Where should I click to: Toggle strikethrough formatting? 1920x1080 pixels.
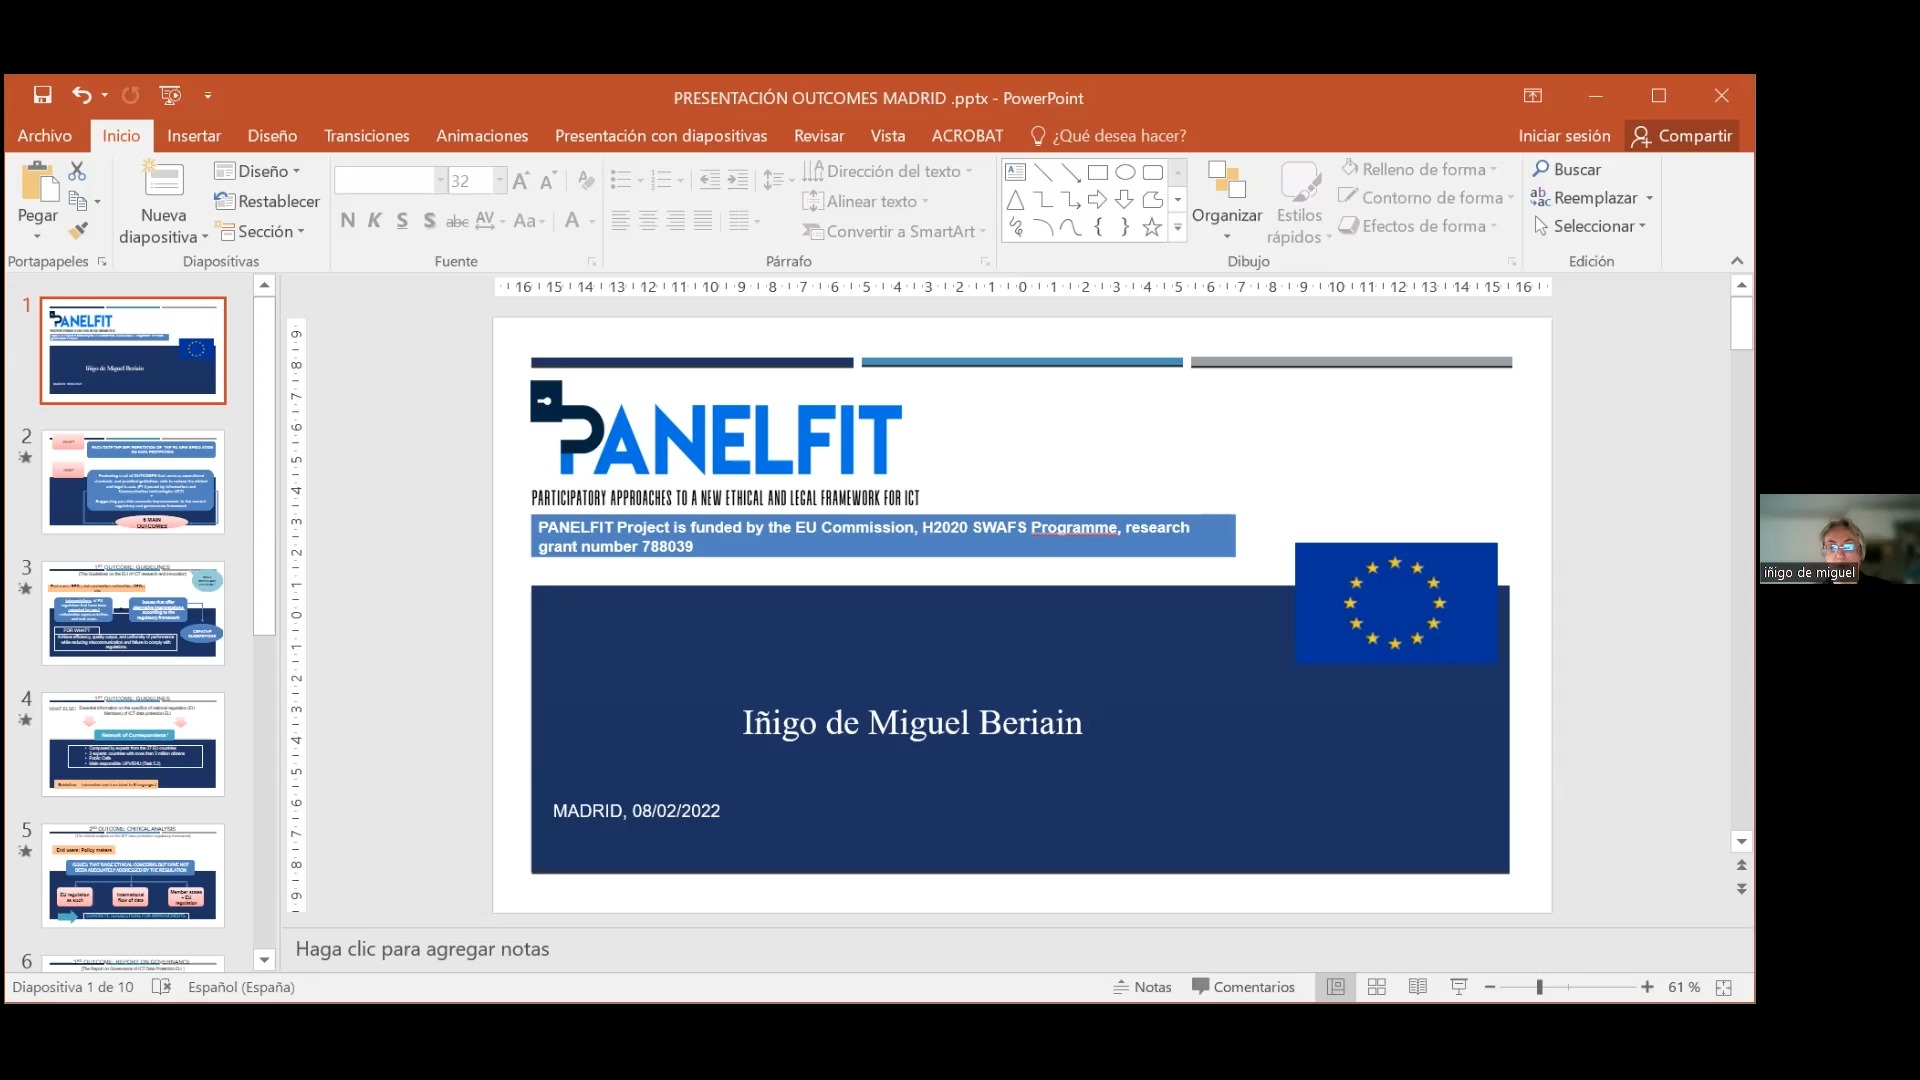[457, 221]
